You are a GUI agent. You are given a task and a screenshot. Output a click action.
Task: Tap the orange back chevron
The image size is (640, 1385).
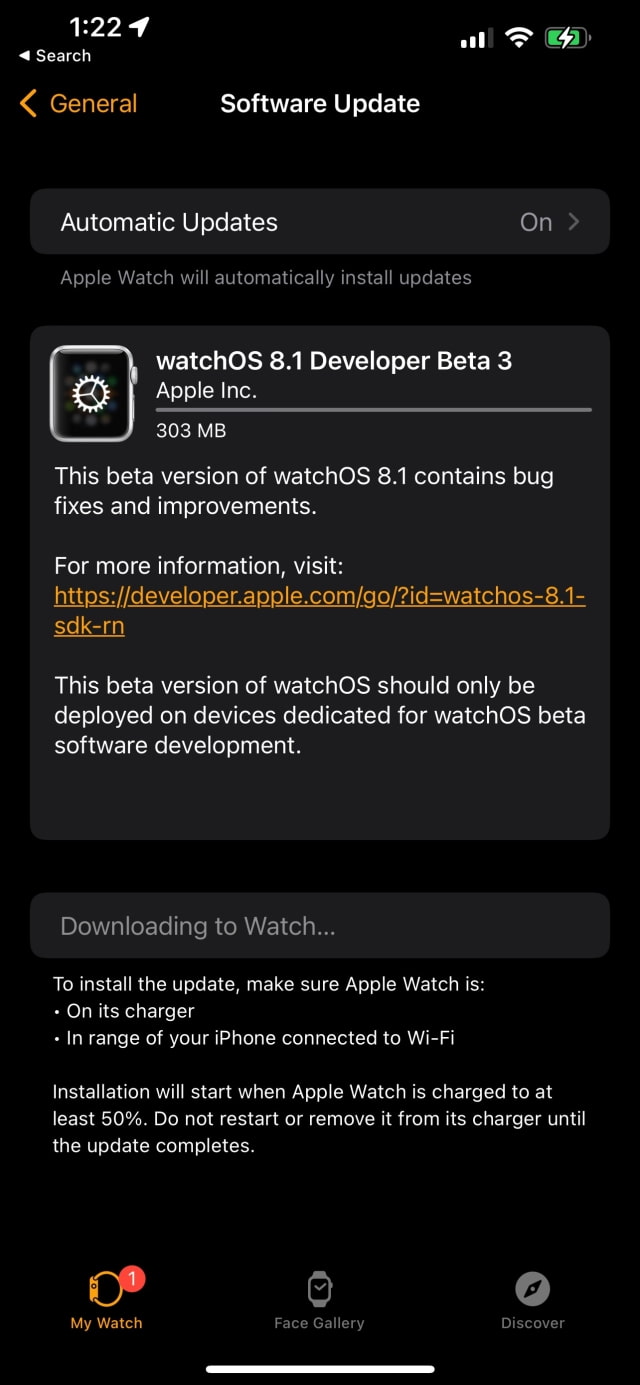click(28, 103)
